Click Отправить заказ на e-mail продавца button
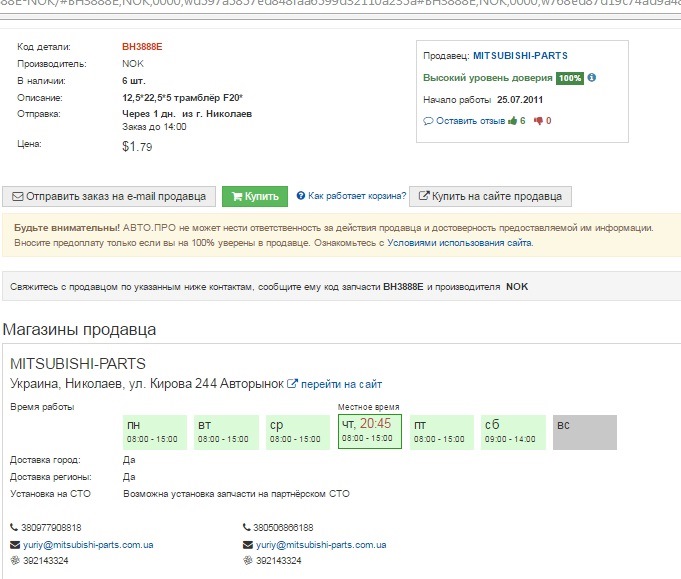Screen dimensions: 681x579 109,196
